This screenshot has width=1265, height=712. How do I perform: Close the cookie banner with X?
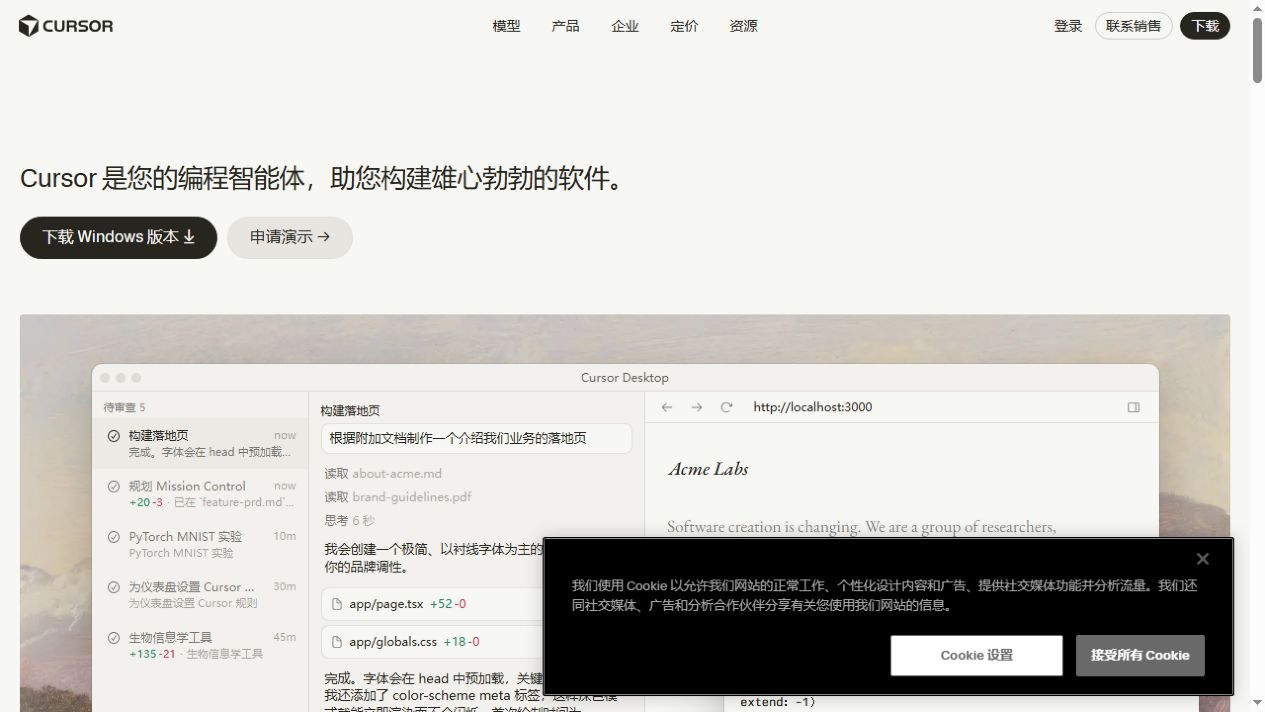1202,559
